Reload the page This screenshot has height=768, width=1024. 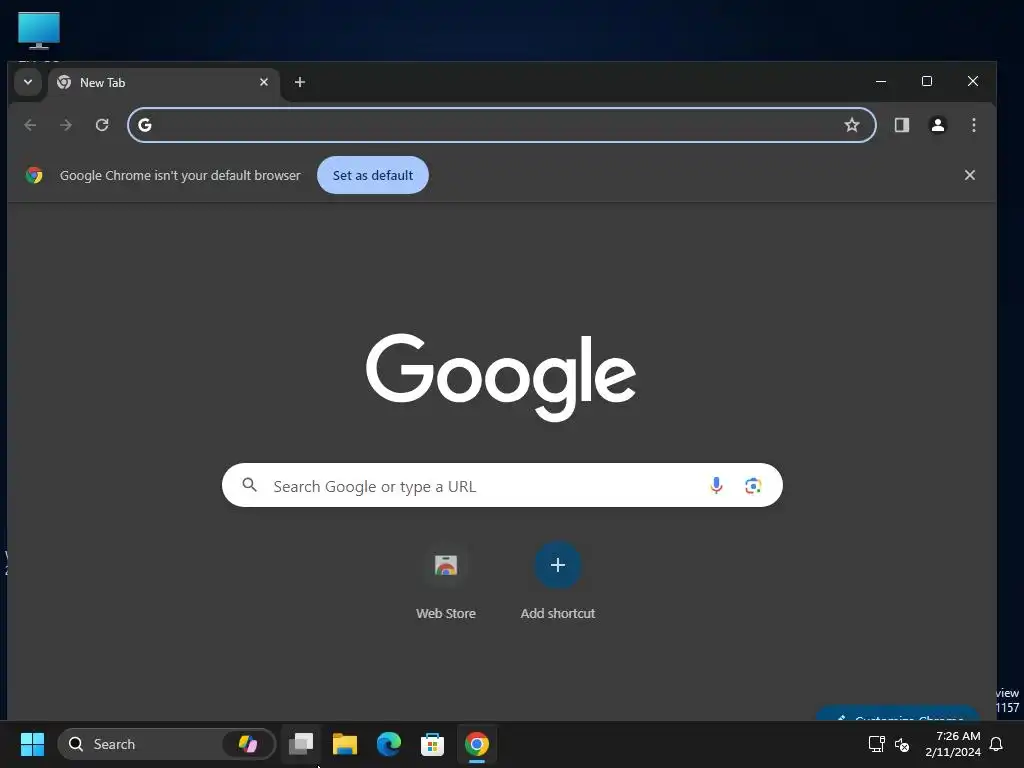102,125
